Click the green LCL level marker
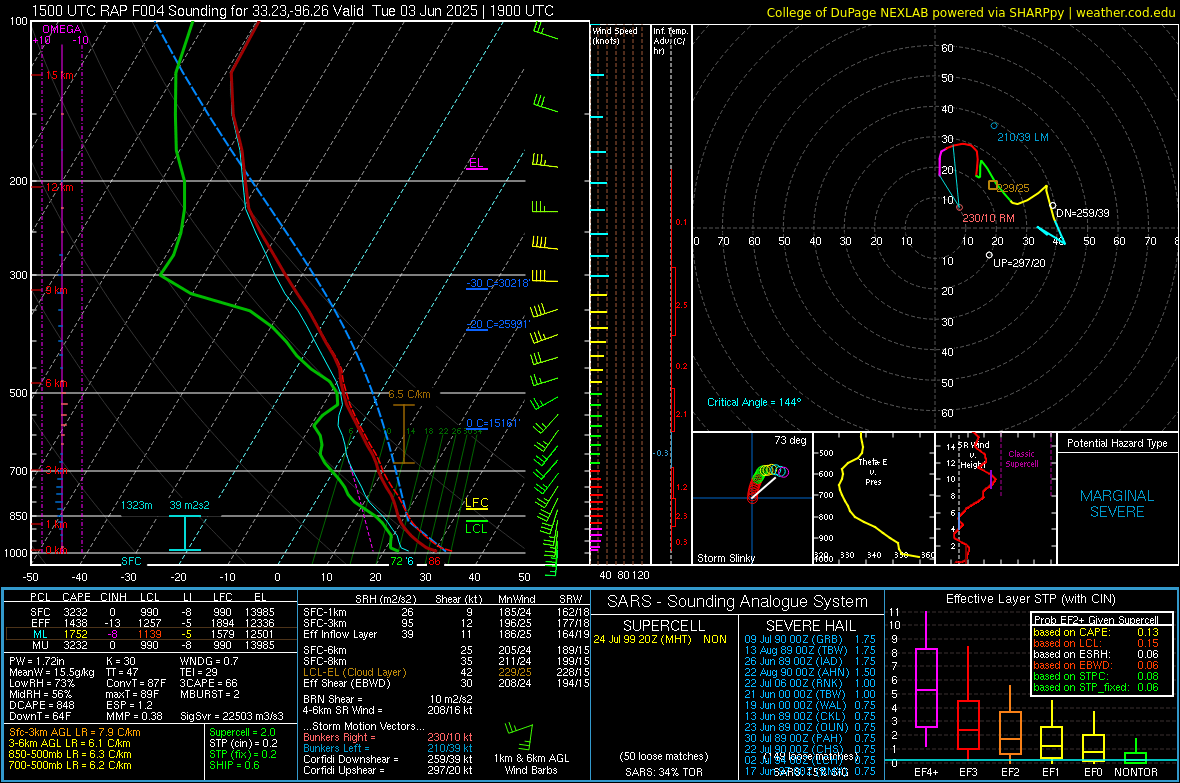The width and height of the screenshot is (1180, 783). click(x=476, y=527)
